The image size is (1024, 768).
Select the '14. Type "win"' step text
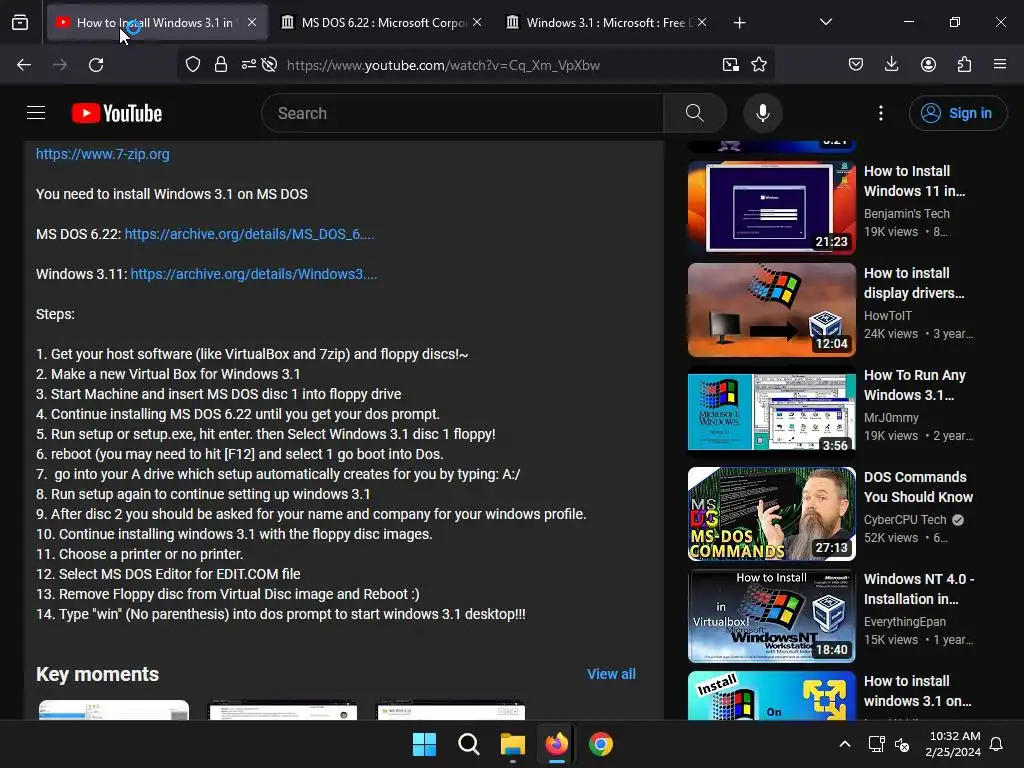[x=281, y=614]
